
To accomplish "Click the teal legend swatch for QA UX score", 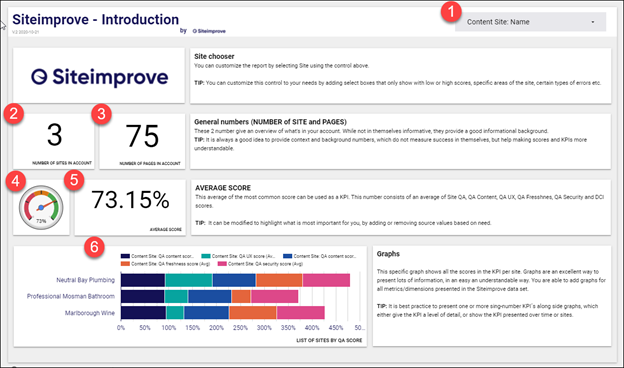I will [206, 256].
